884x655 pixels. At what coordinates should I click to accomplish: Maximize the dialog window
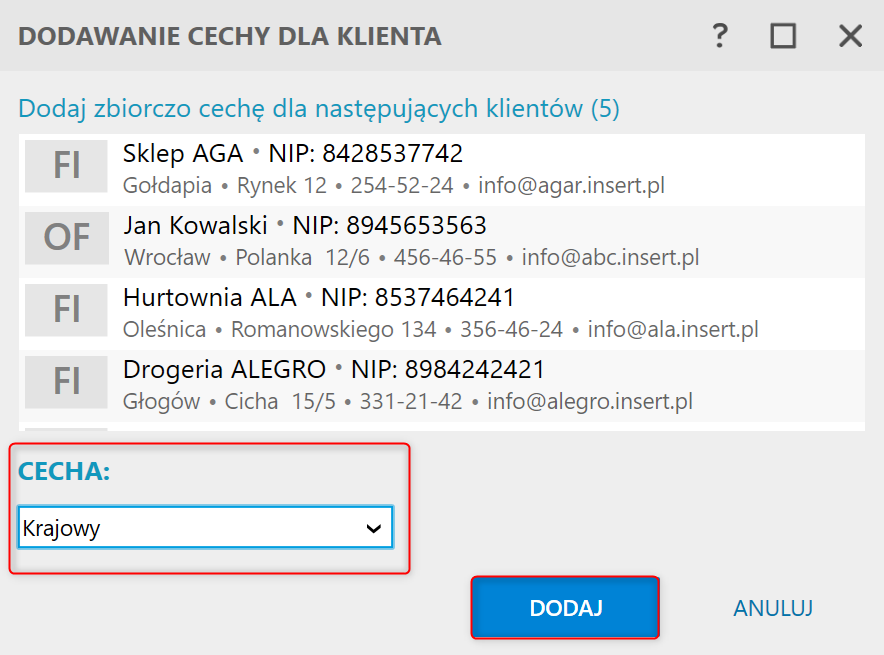coord(783,37)
